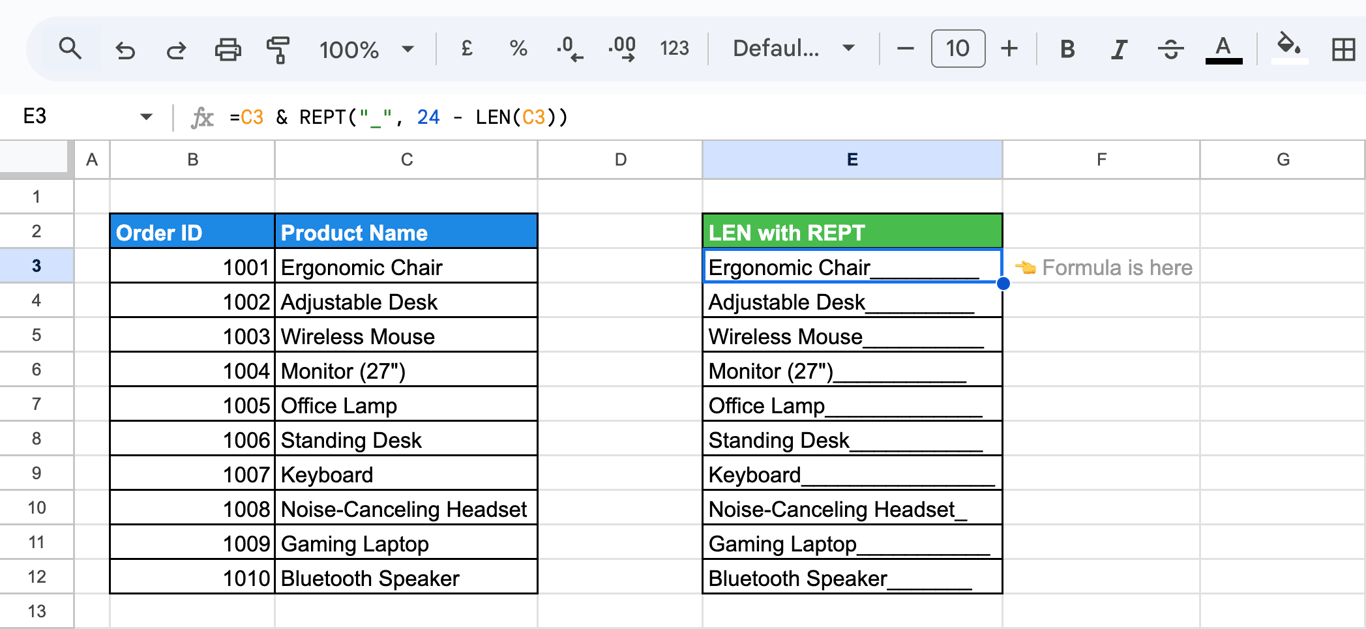Select the Ergonomic Chair cell in column C
Image resolution: width=1366 pixels, height=629 pixels.
406,267
